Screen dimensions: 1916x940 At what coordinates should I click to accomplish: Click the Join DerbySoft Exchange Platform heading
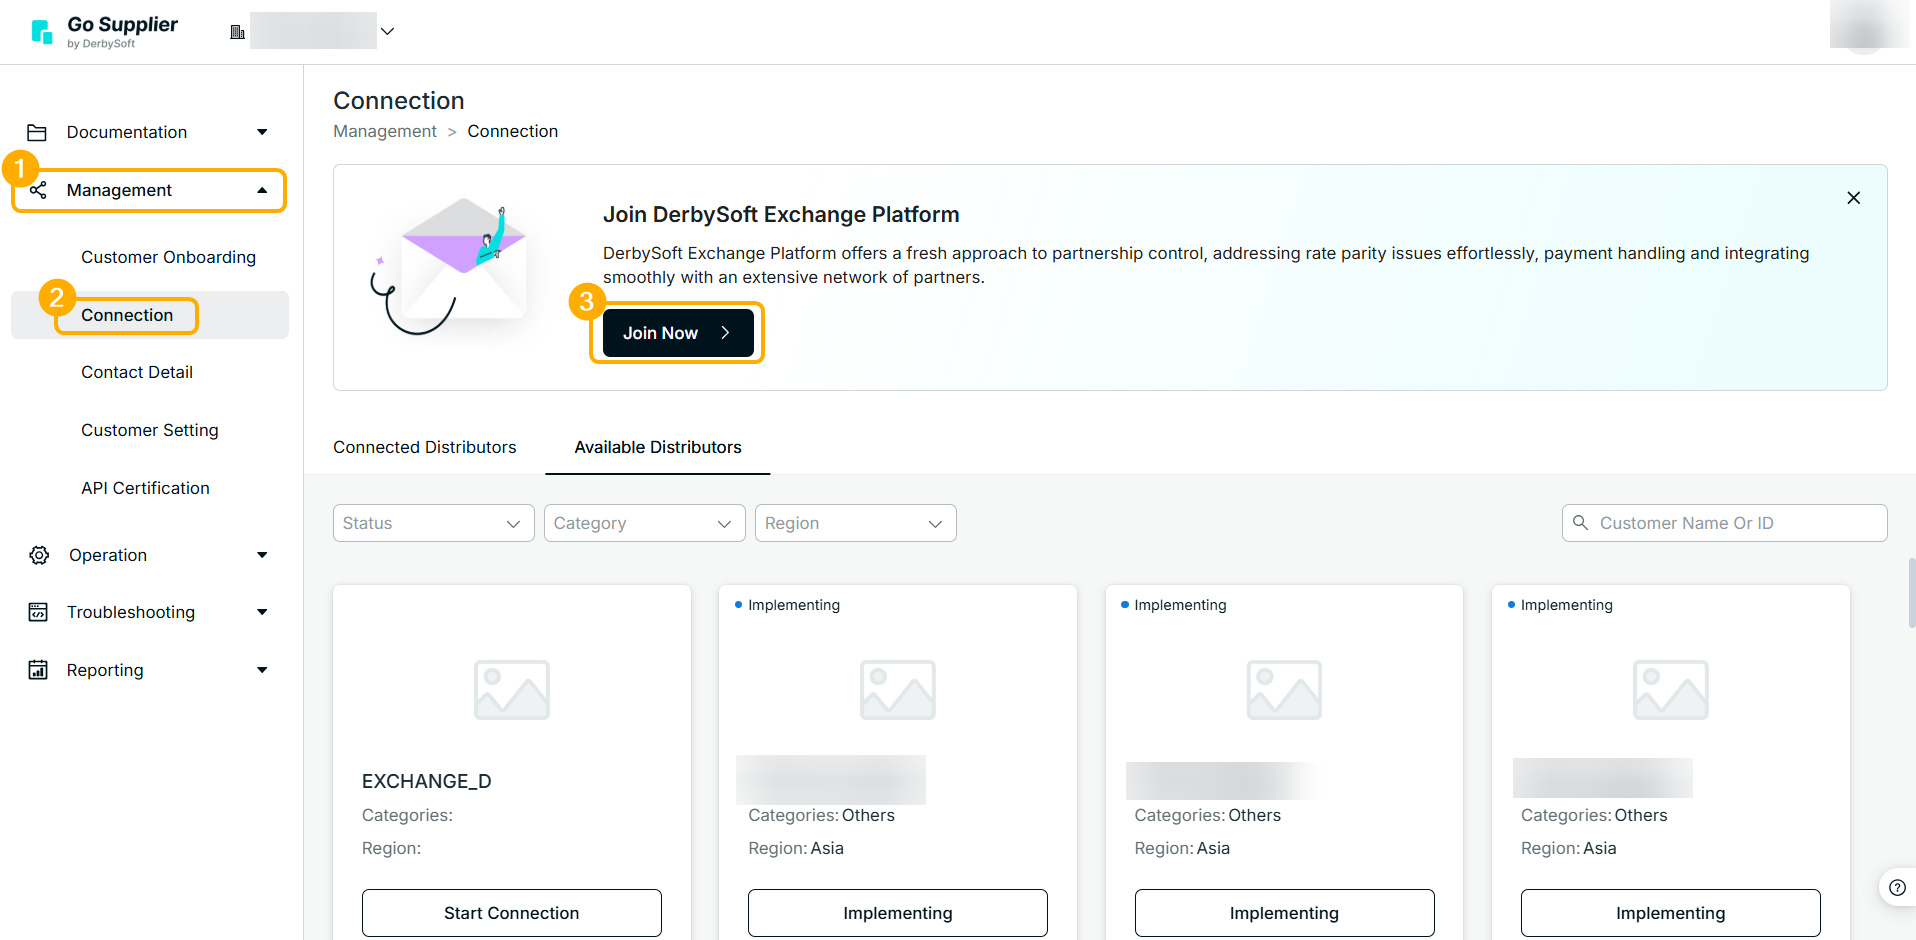click(x=781, y=214)
